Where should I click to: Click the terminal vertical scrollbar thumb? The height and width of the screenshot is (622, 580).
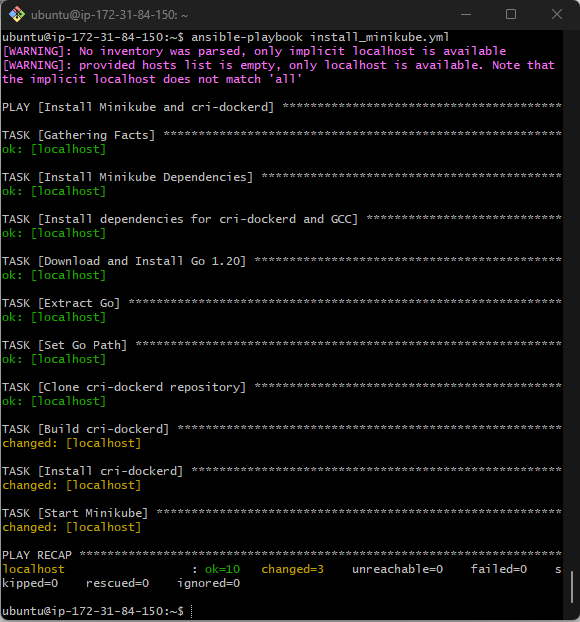[572, 587]
